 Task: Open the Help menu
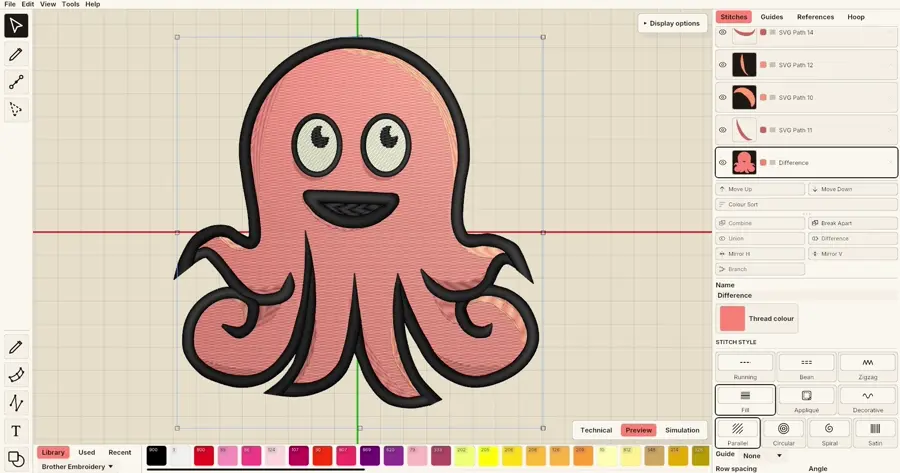click(x=92, y=4)
